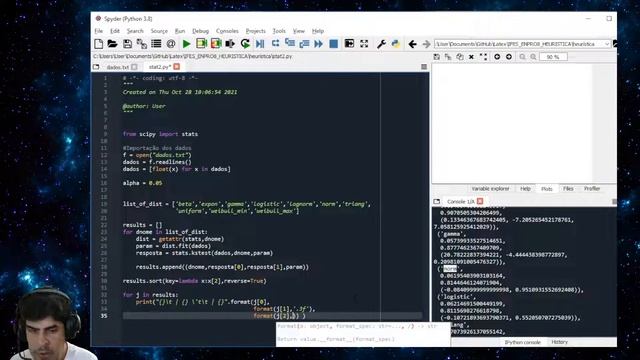Re-run last script icon
The height and width of the screenshot is (360, 640).
[245, 44]
